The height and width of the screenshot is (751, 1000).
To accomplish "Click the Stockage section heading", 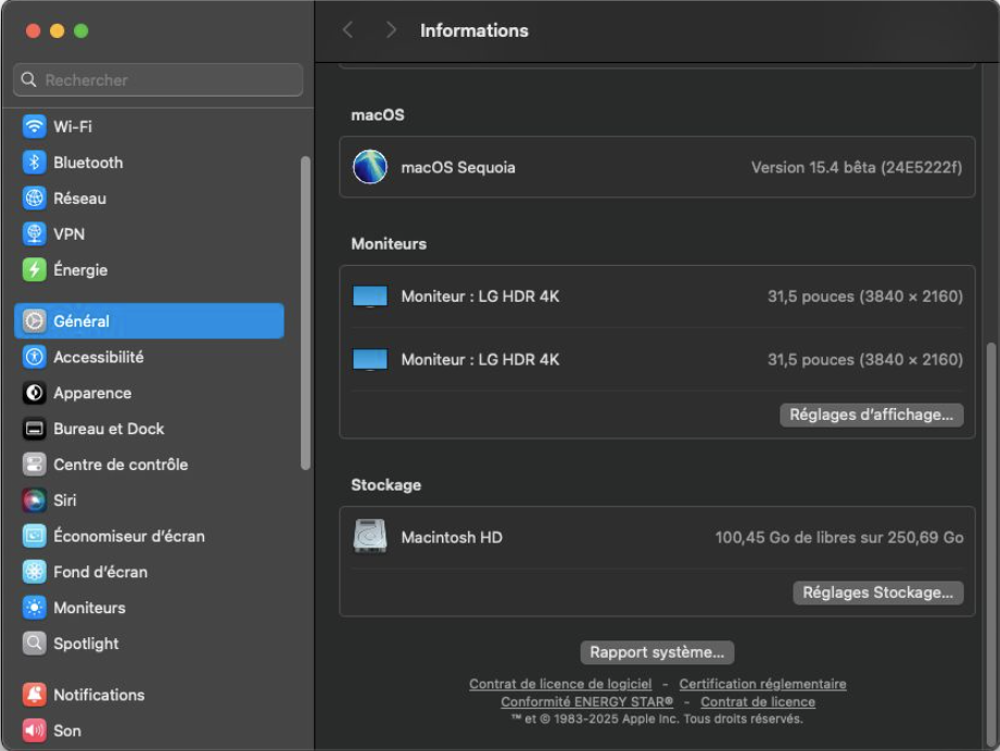I will 386,485.
